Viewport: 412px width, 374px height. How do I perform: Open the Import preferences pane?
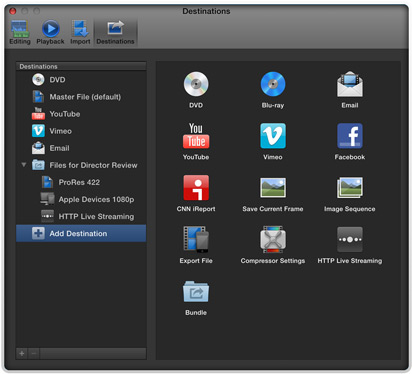pyautogui.click(x=80, y=32)
